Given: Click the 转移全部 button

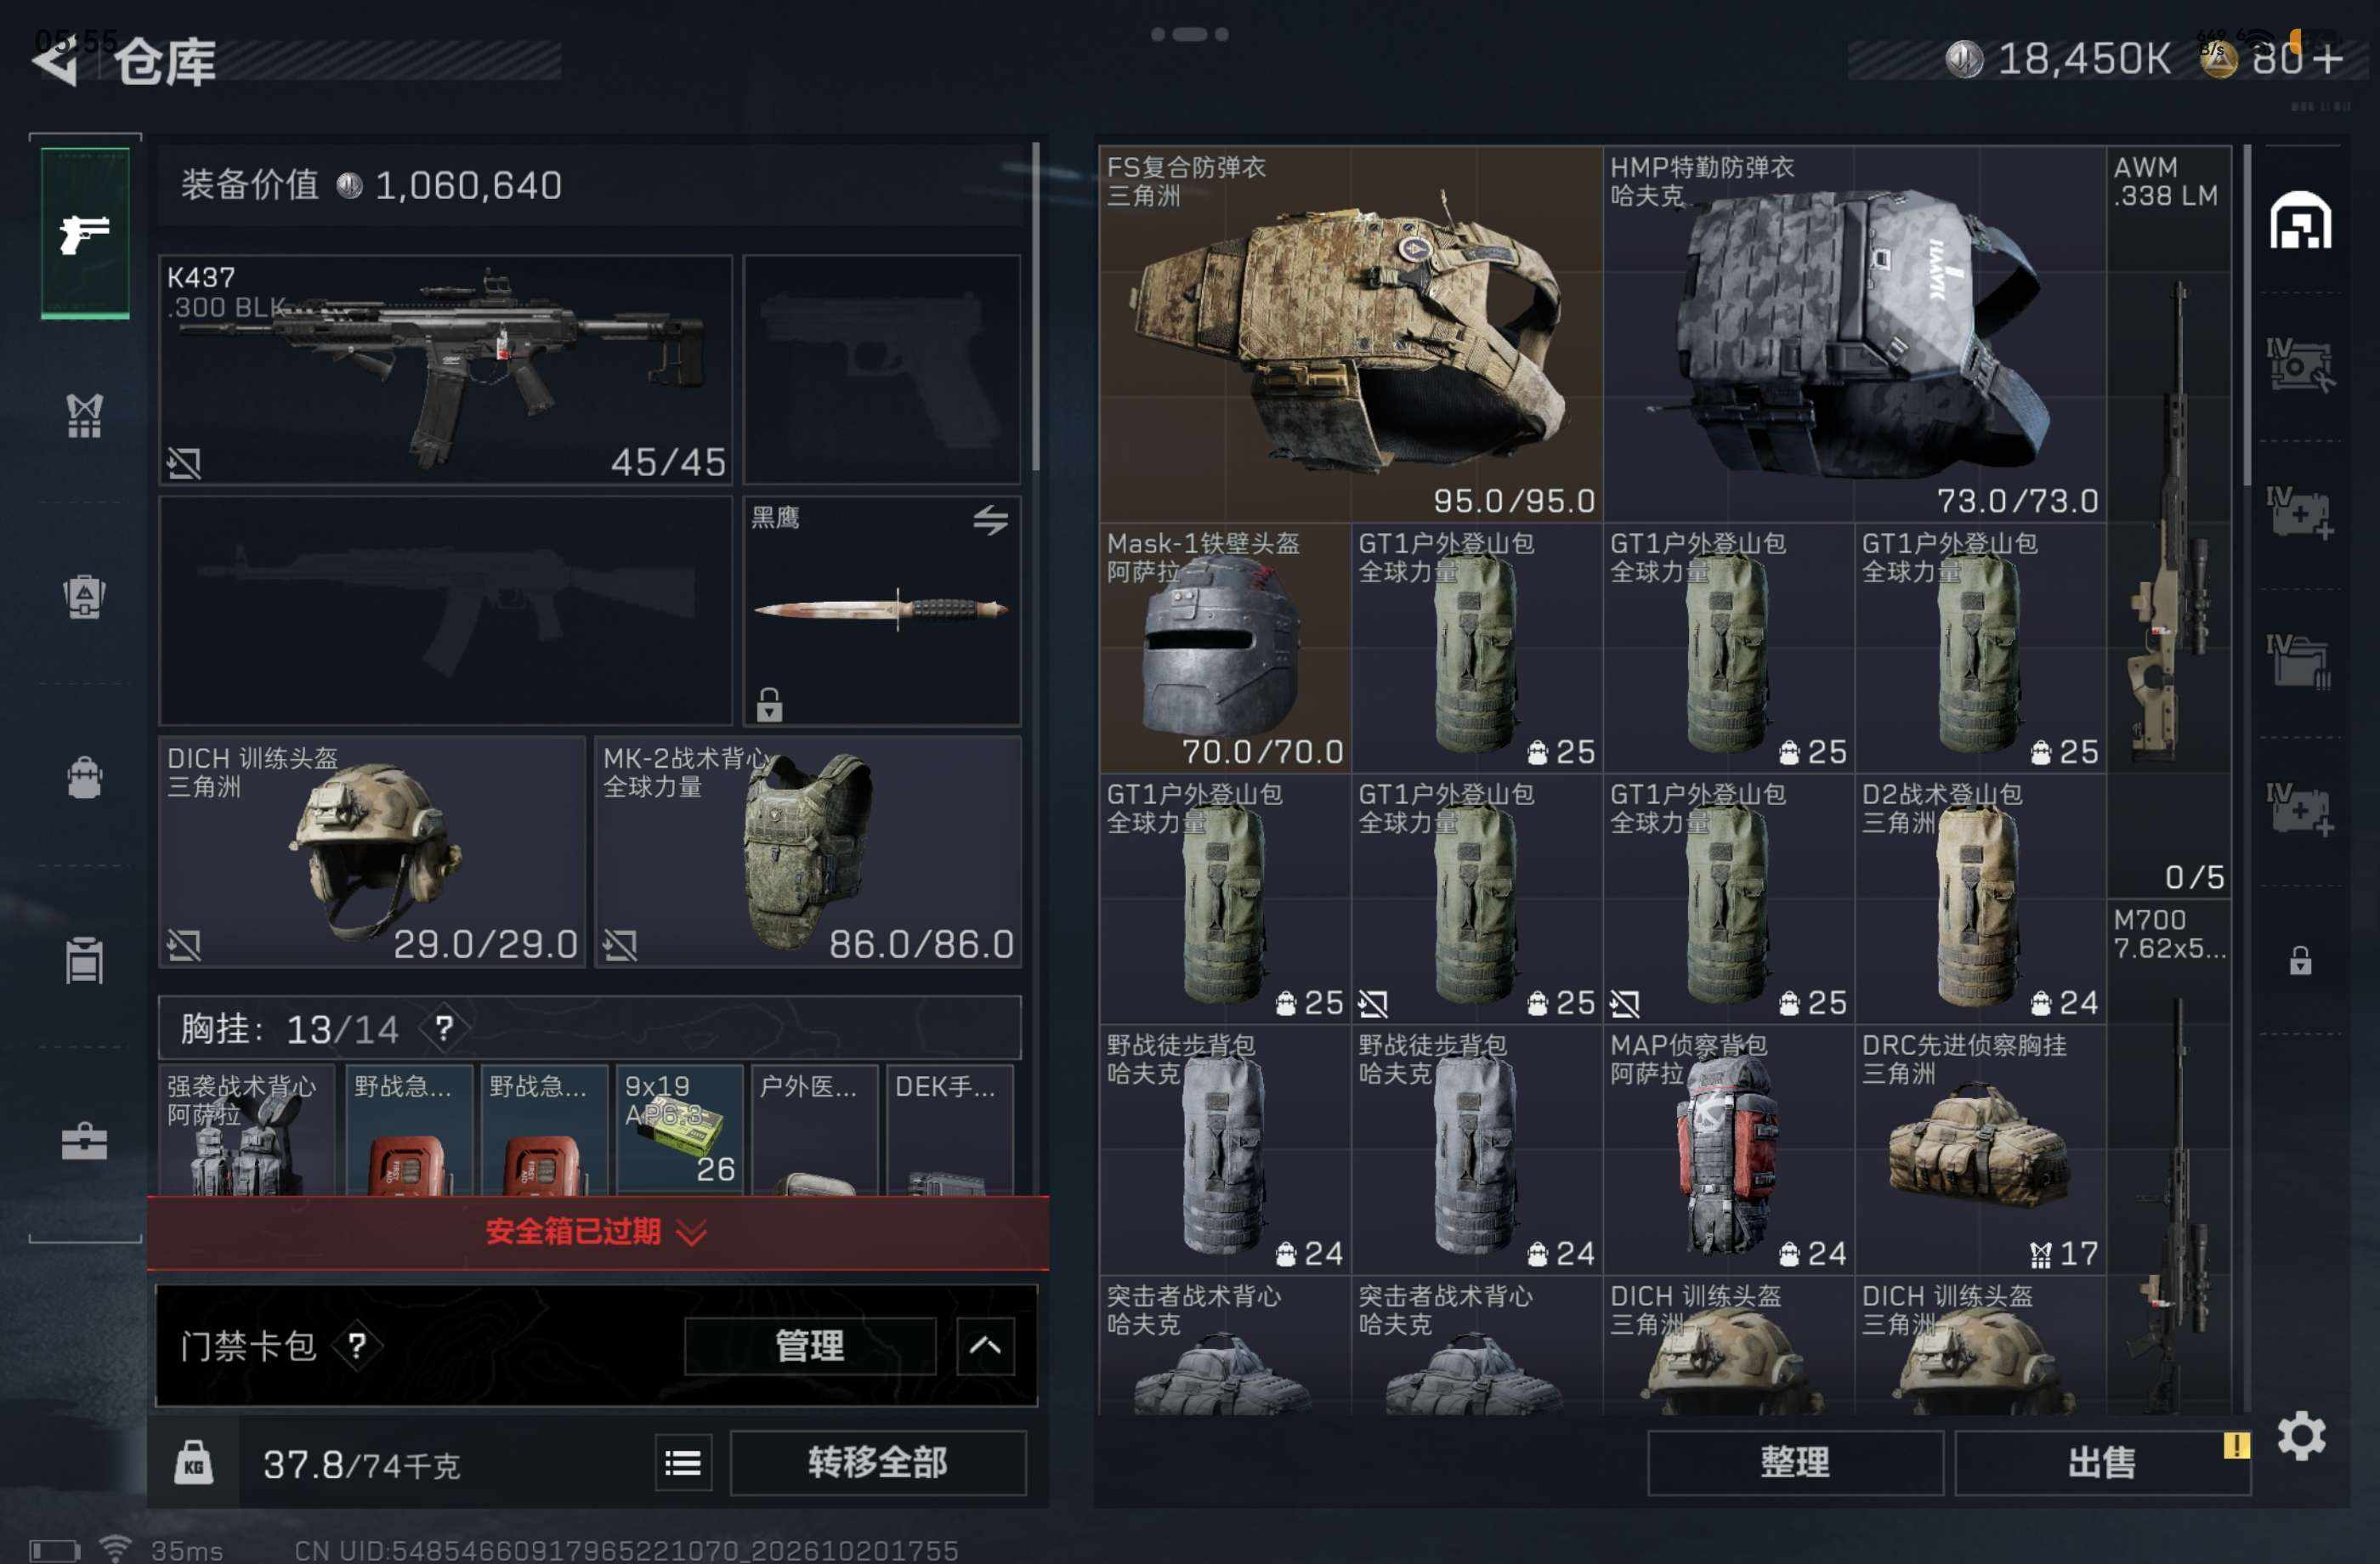Looking at the screenshot, I should [878, 1463].
